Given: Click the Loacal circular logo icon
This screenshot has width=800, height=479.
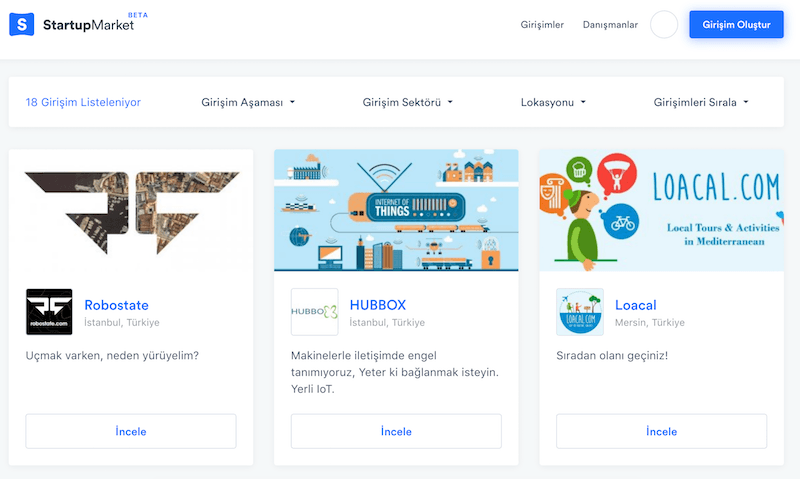Looking at the screenshot, I should (580, 312).
